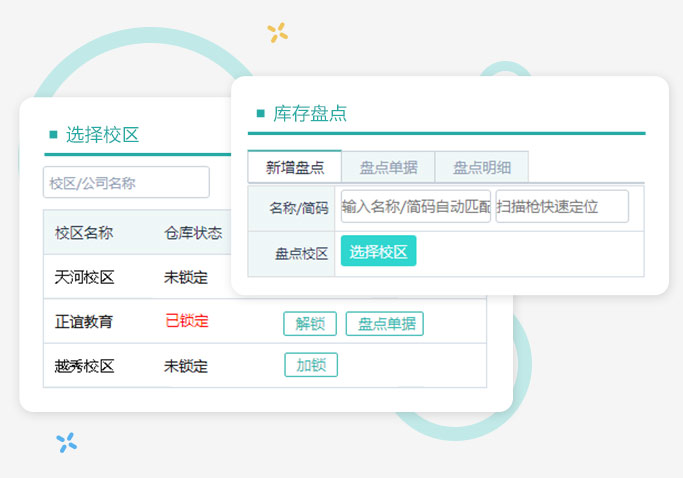Switch to the 盘点明细 tab
683x478 pixels.
pos(481,167)
